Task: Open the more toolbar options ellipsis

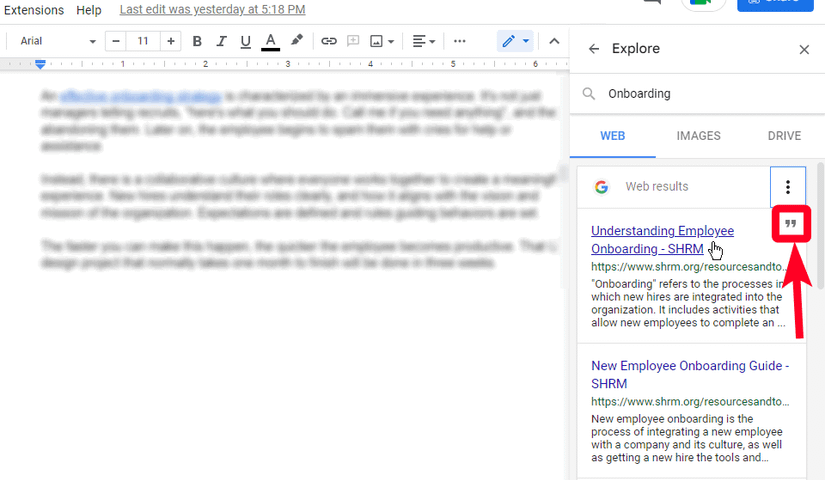Action: coord(460,41)
